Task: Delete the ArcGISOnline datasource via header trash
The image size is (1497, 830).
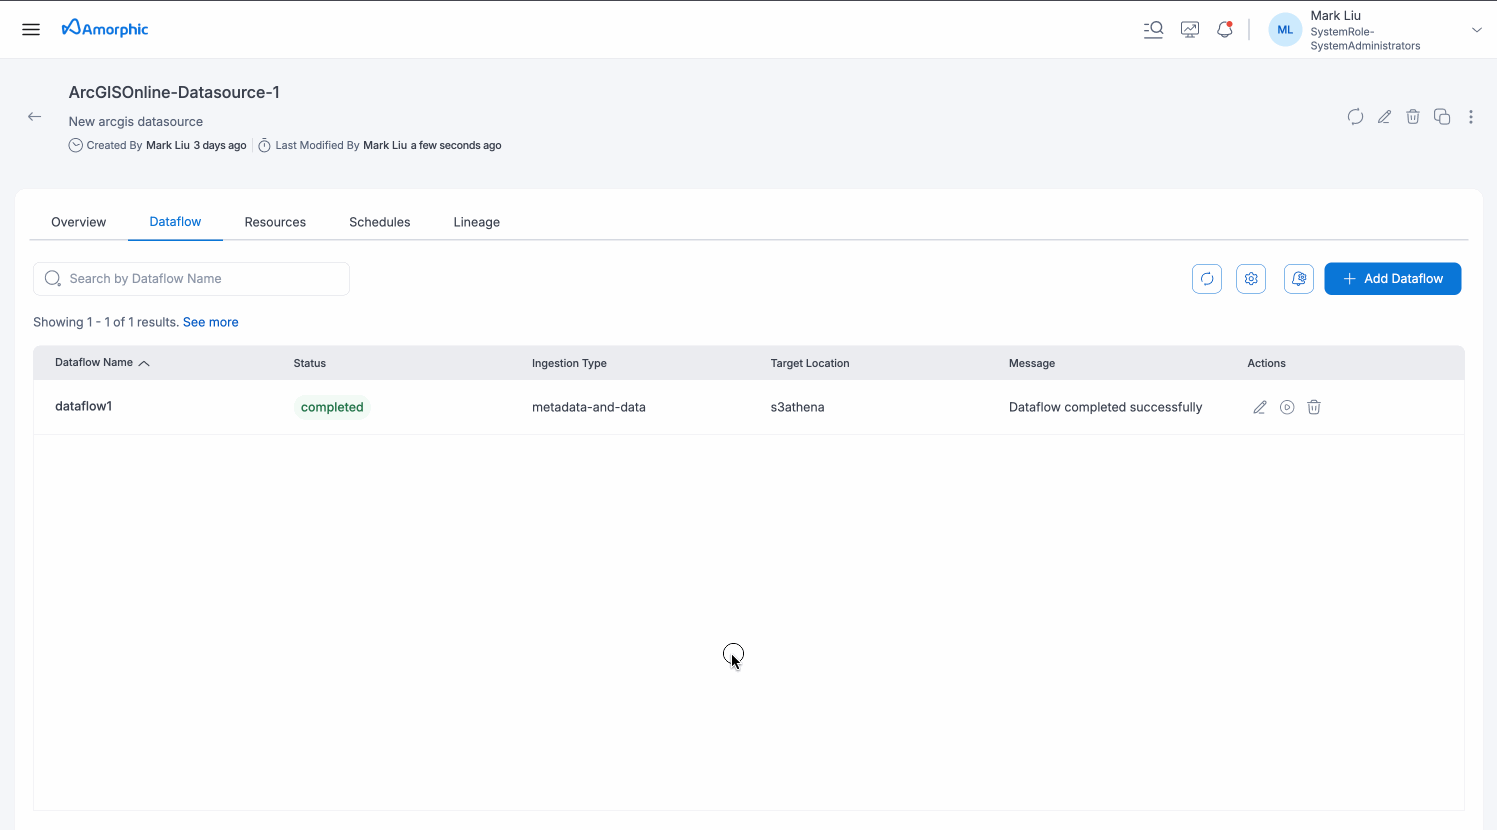Action: 1413,117
